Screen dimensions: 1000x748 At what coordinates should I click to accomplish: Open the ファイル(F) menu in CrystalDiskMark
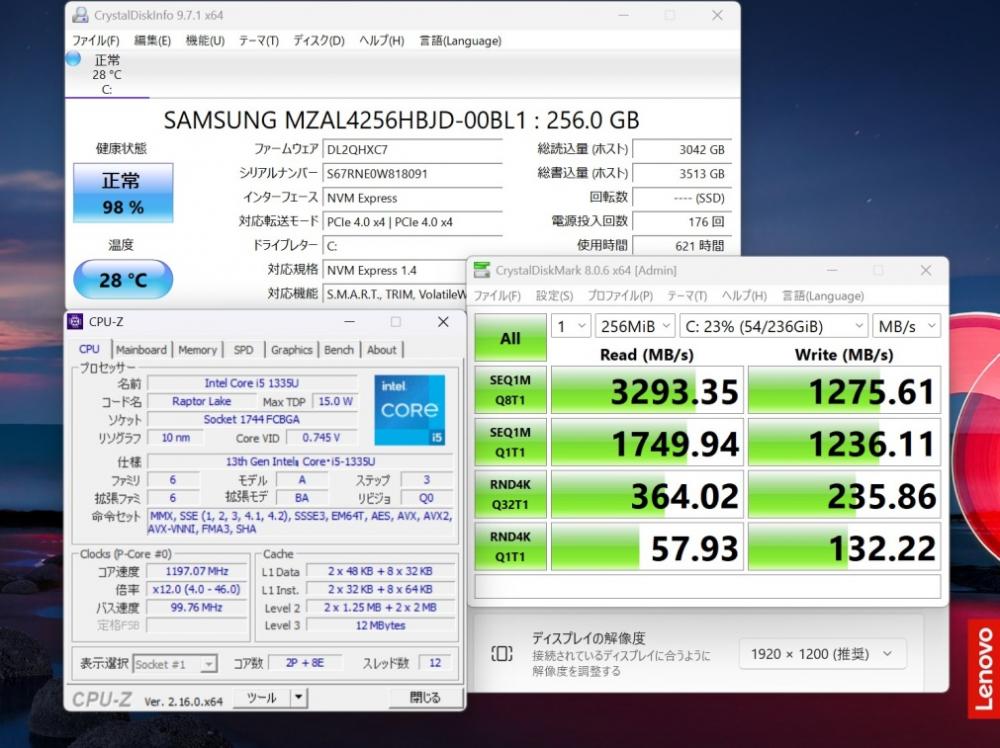coord(497,296)
